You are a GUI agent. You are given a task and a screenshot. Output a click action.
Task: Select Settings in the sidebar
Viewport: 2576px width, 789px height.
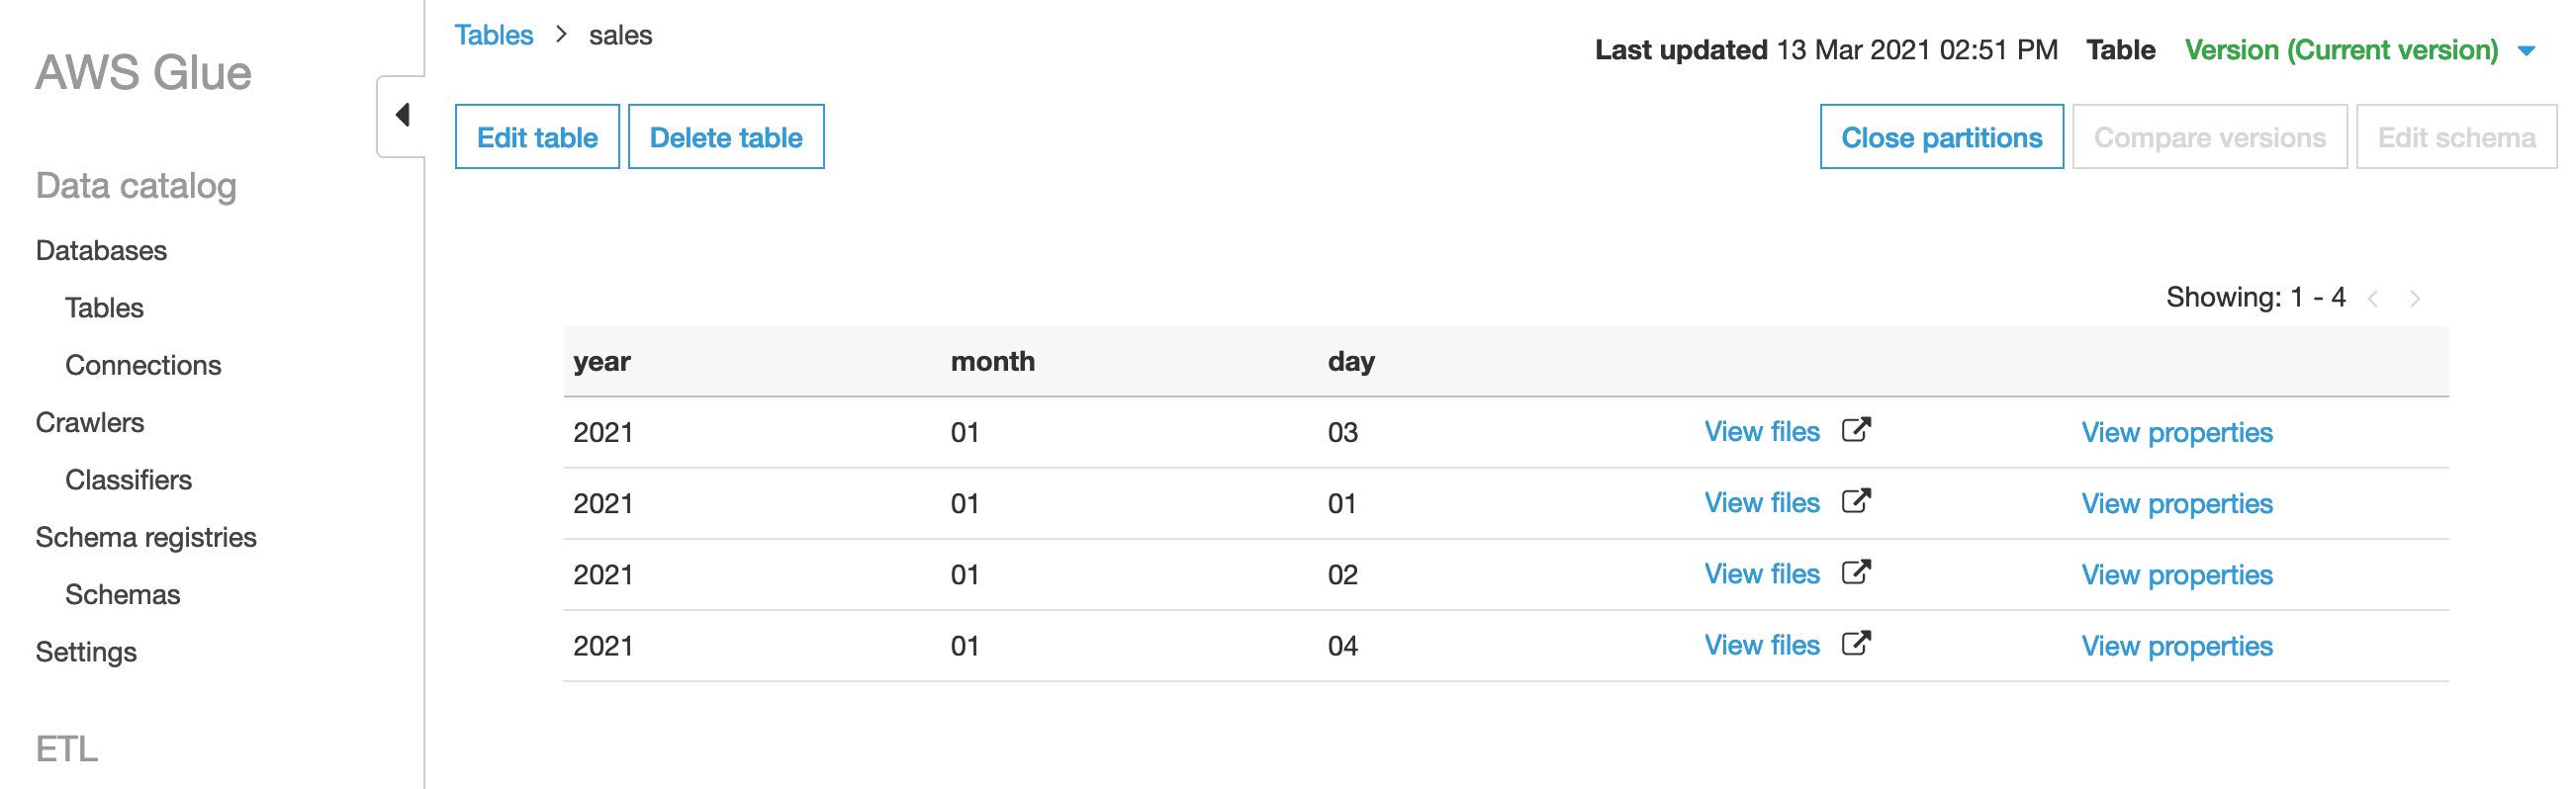pyautogui.click(x=86, y=651)
